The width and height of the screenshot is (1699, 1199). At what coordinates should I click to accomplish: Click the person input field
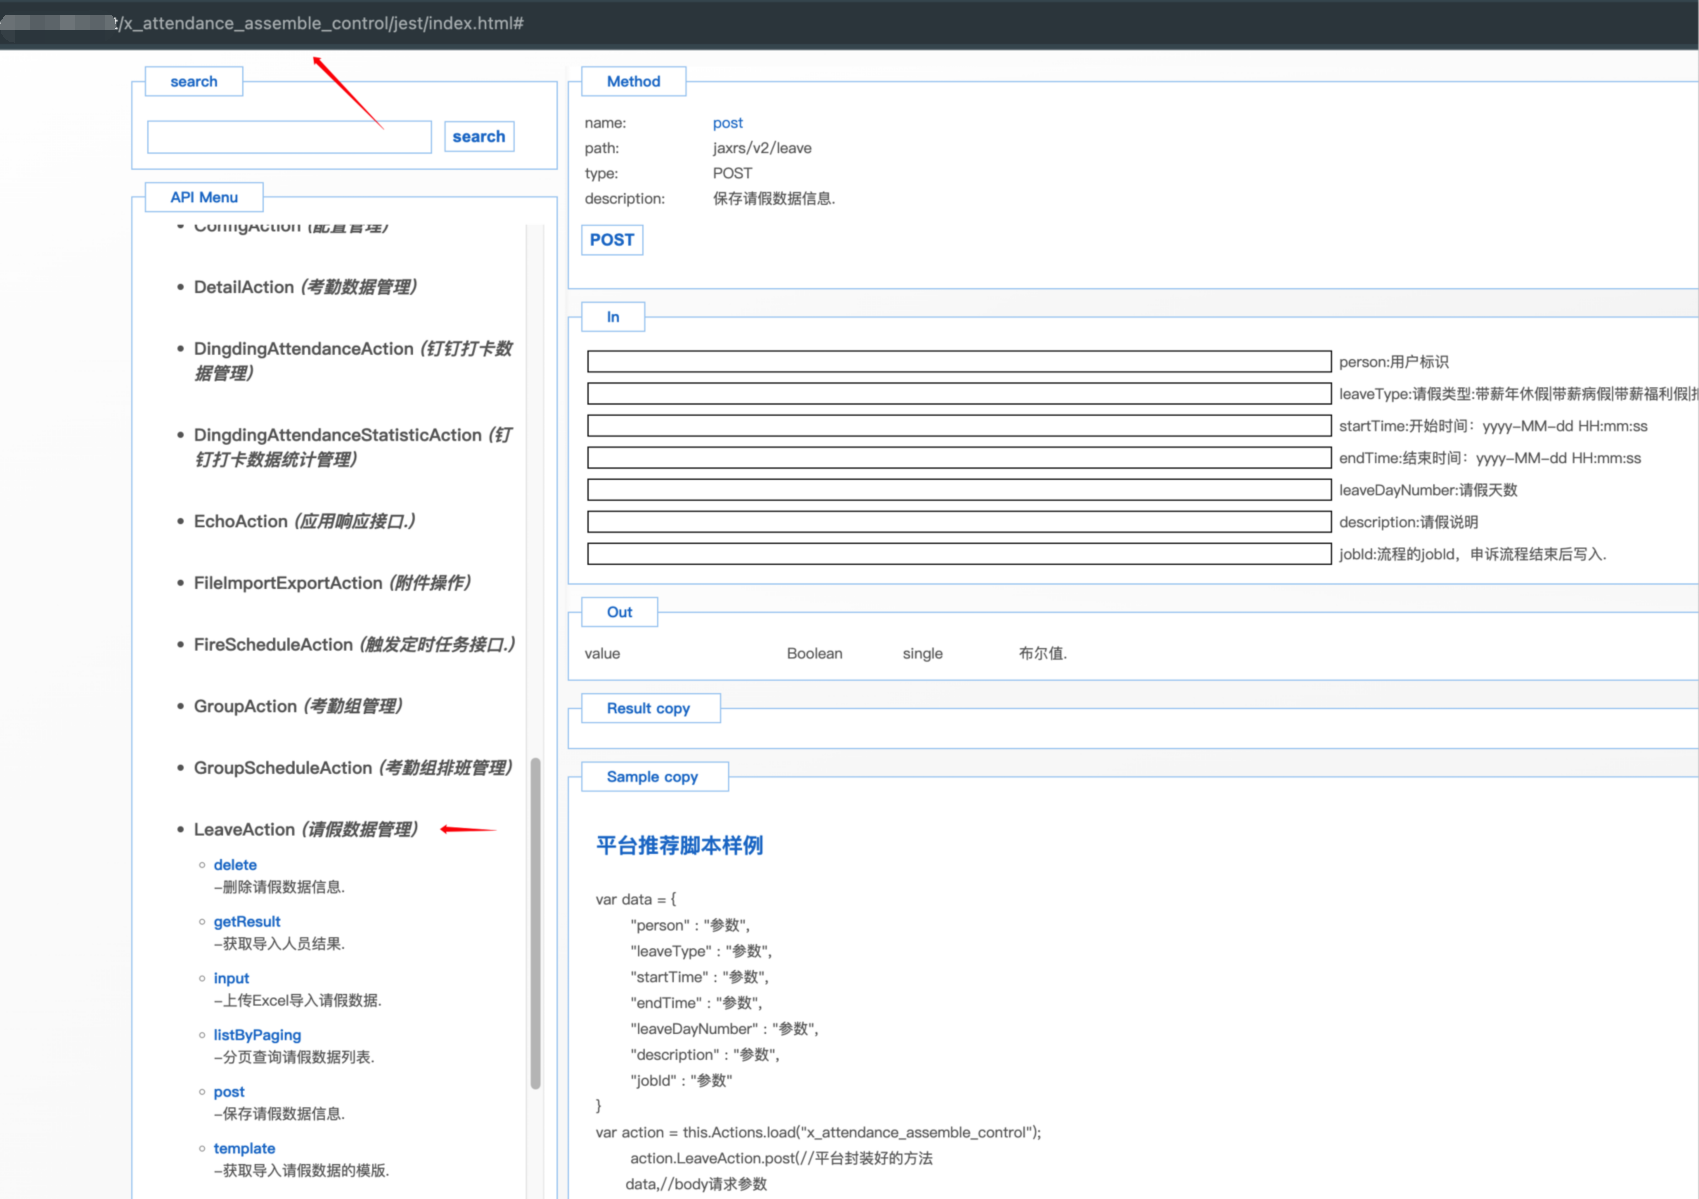[x=958, y=362]
